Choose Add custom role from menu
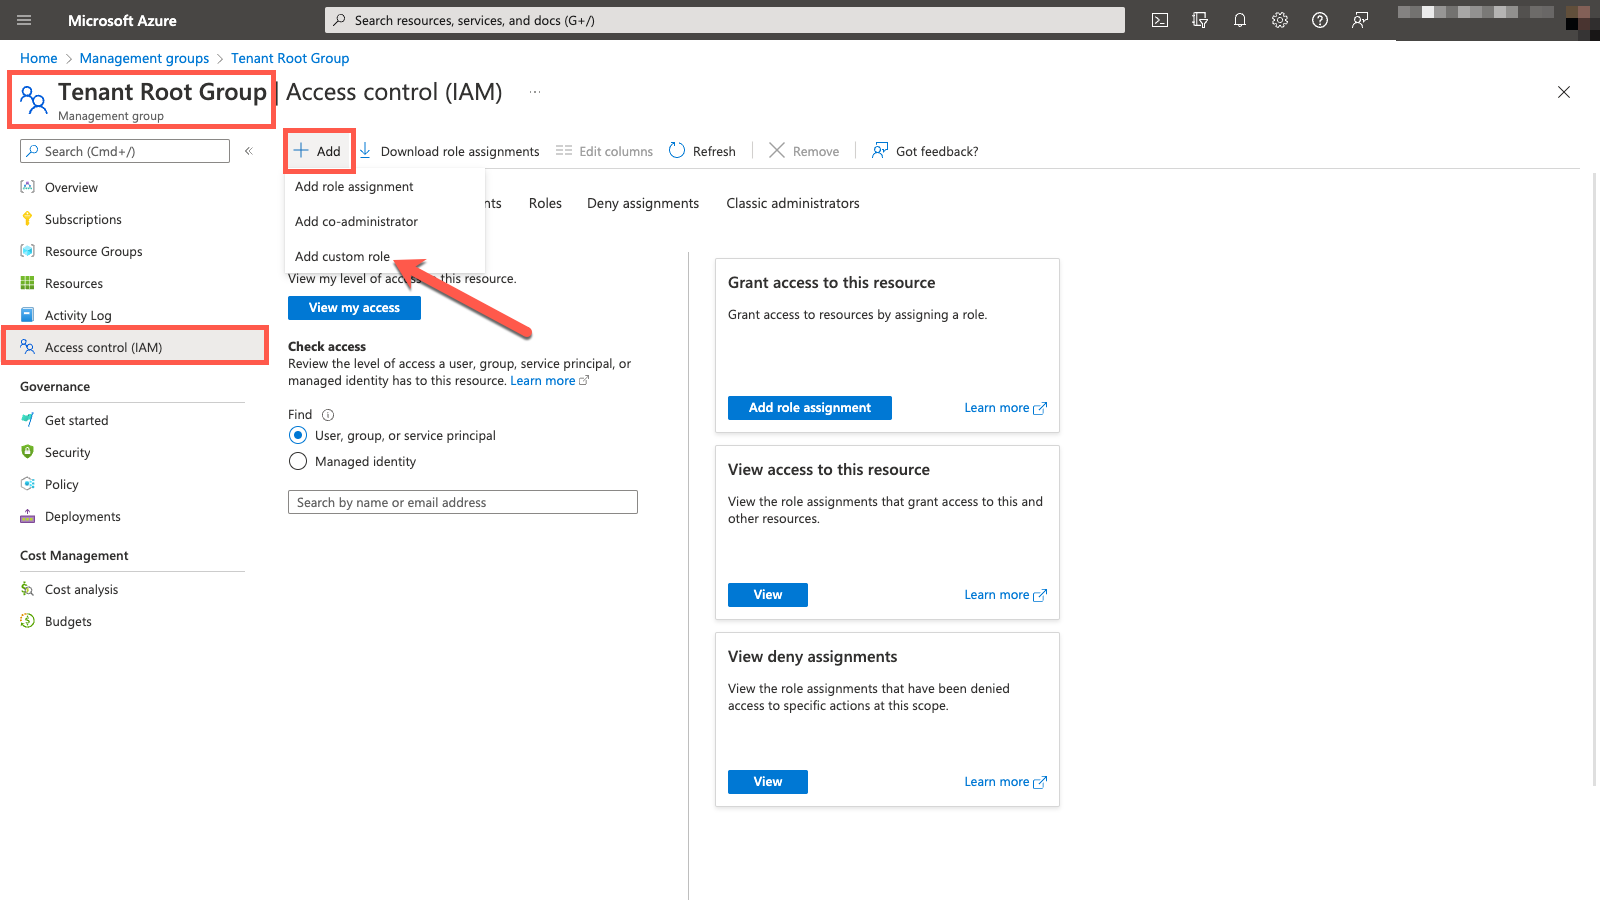 coord(342,257)
